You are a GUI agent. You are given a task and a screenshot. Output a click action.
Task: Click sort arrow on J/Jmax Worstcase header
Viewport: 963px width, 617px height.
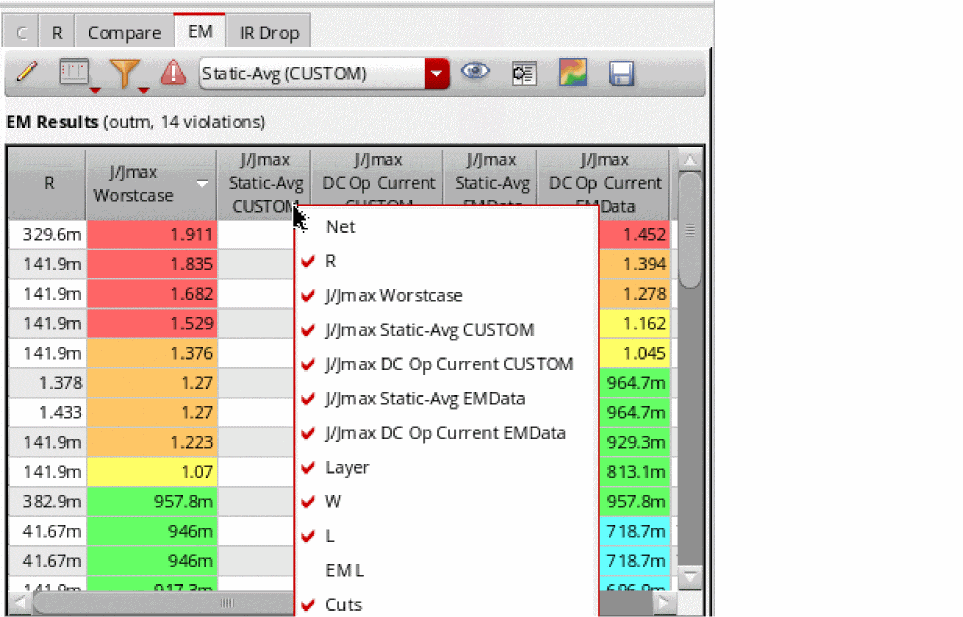point(202,184)
